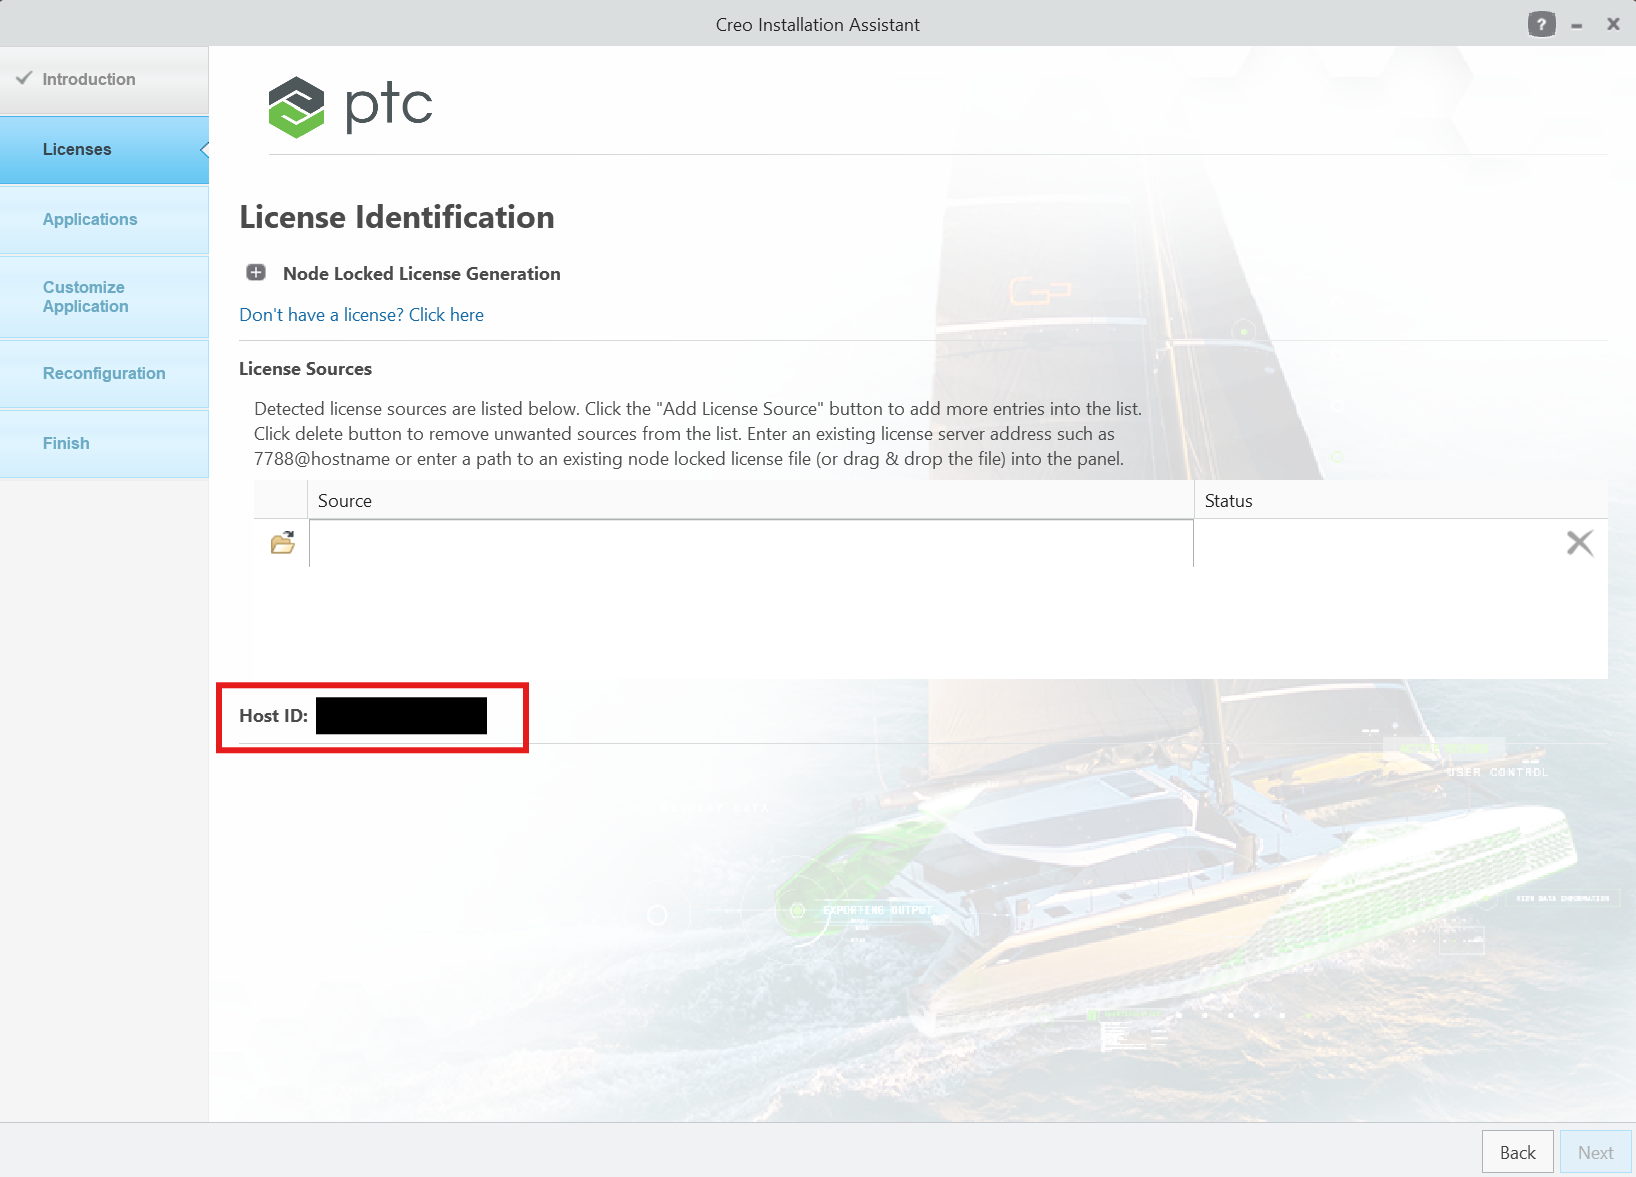Click the Status column header
The image size is (1636, 1177).
coord(1401,500)
